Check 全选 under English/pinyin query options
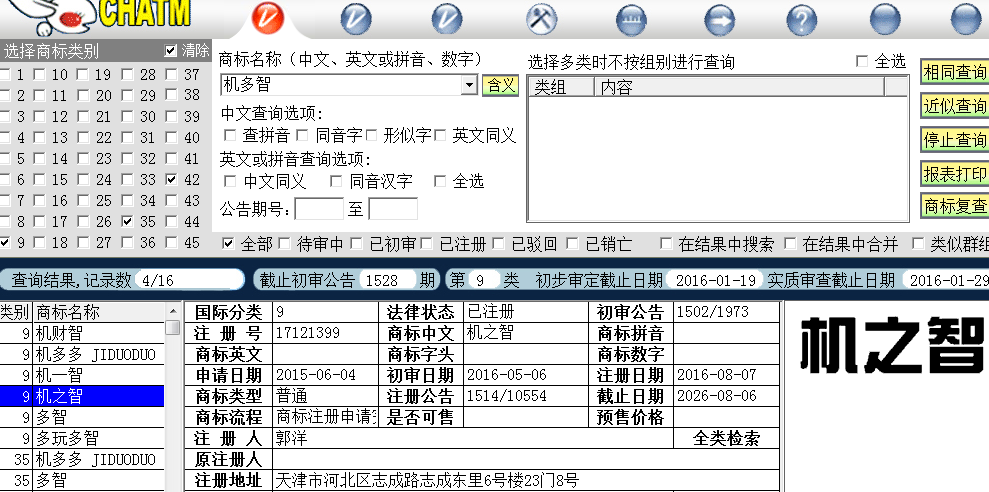 [x=440, y=182]
